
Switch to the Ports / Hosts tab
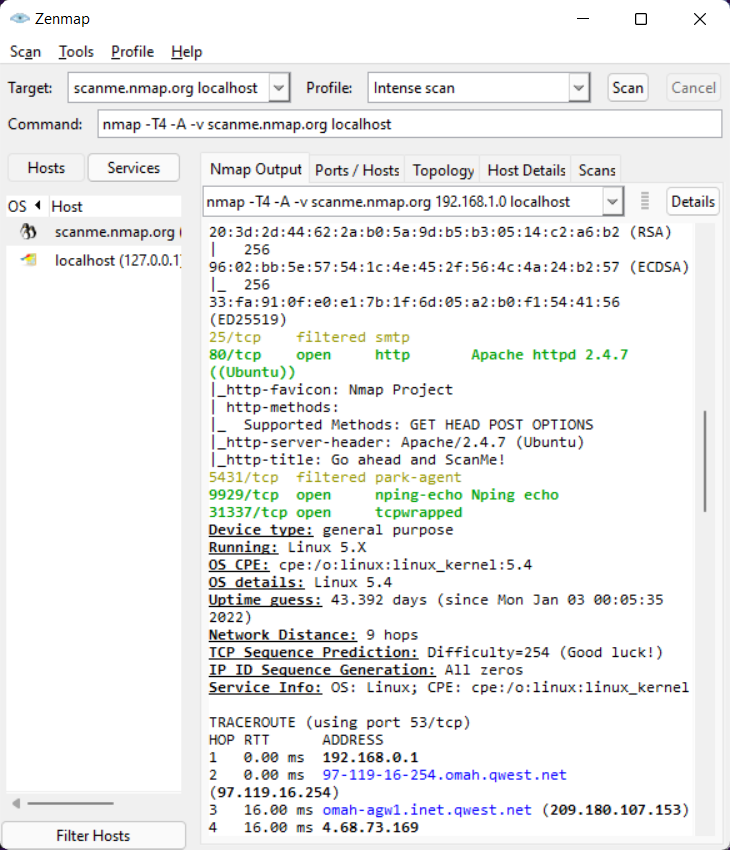tap(357, 170)
